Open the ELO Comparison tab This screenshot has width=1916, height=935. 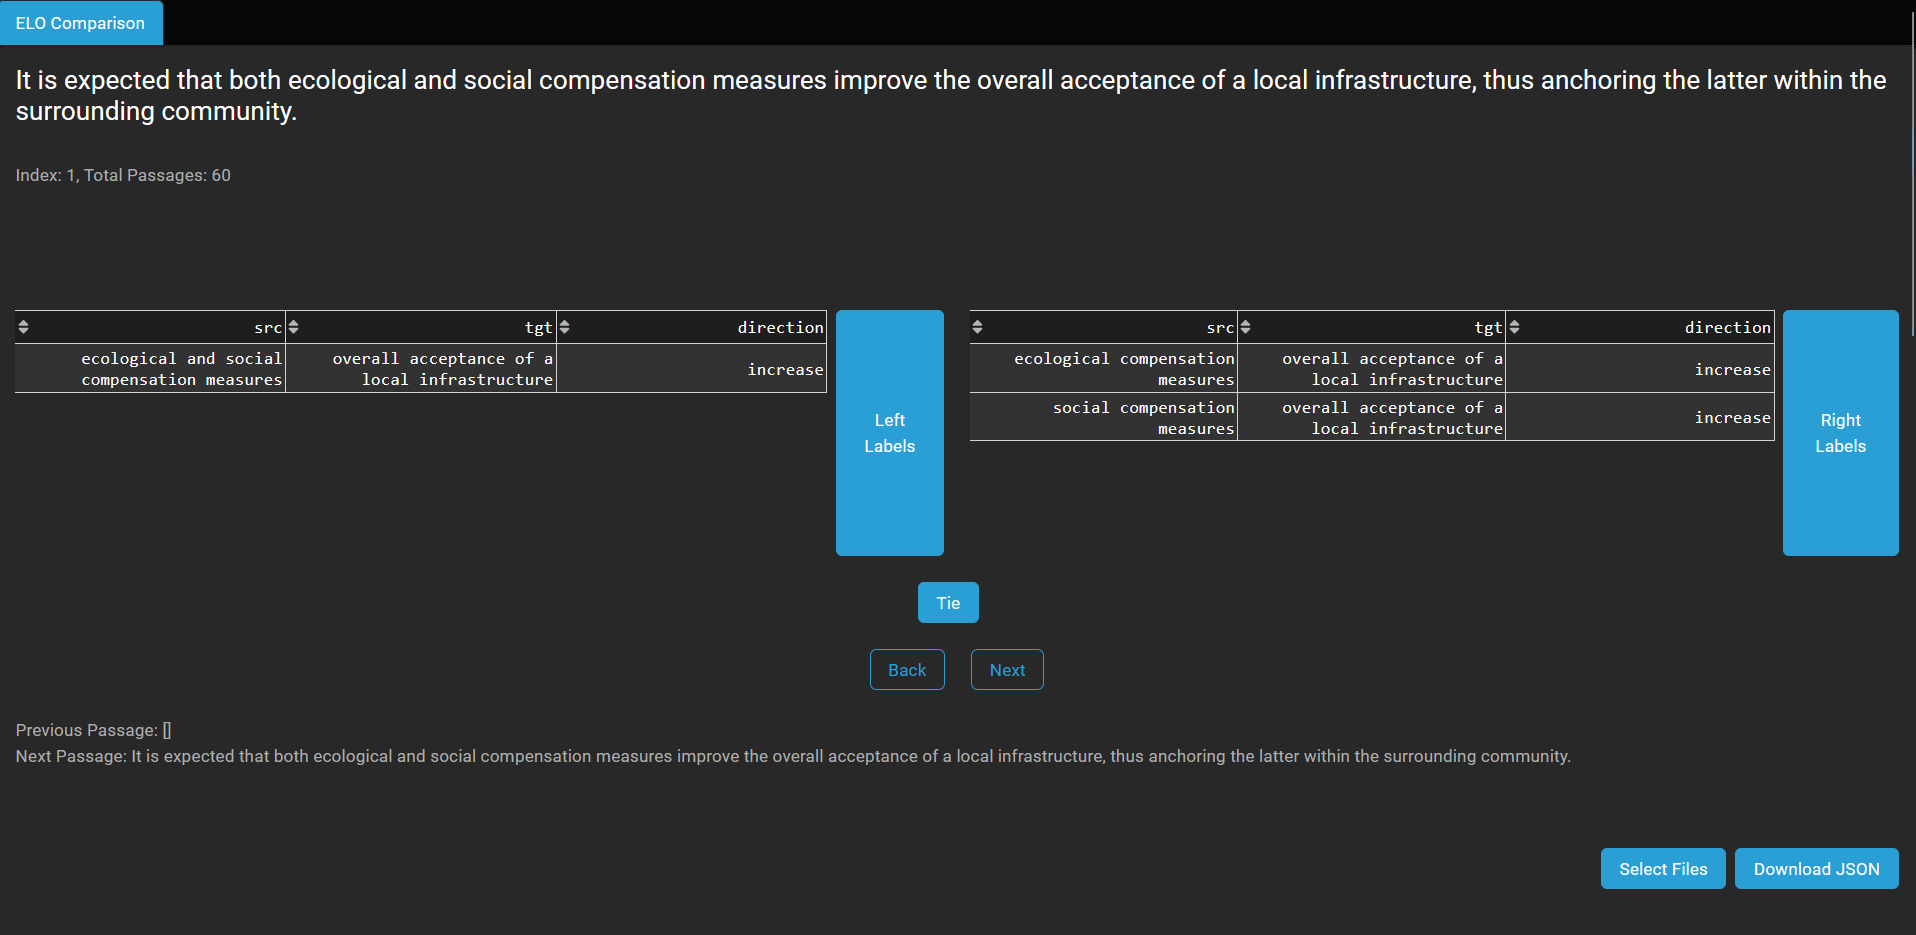click(x=80, y=23)
